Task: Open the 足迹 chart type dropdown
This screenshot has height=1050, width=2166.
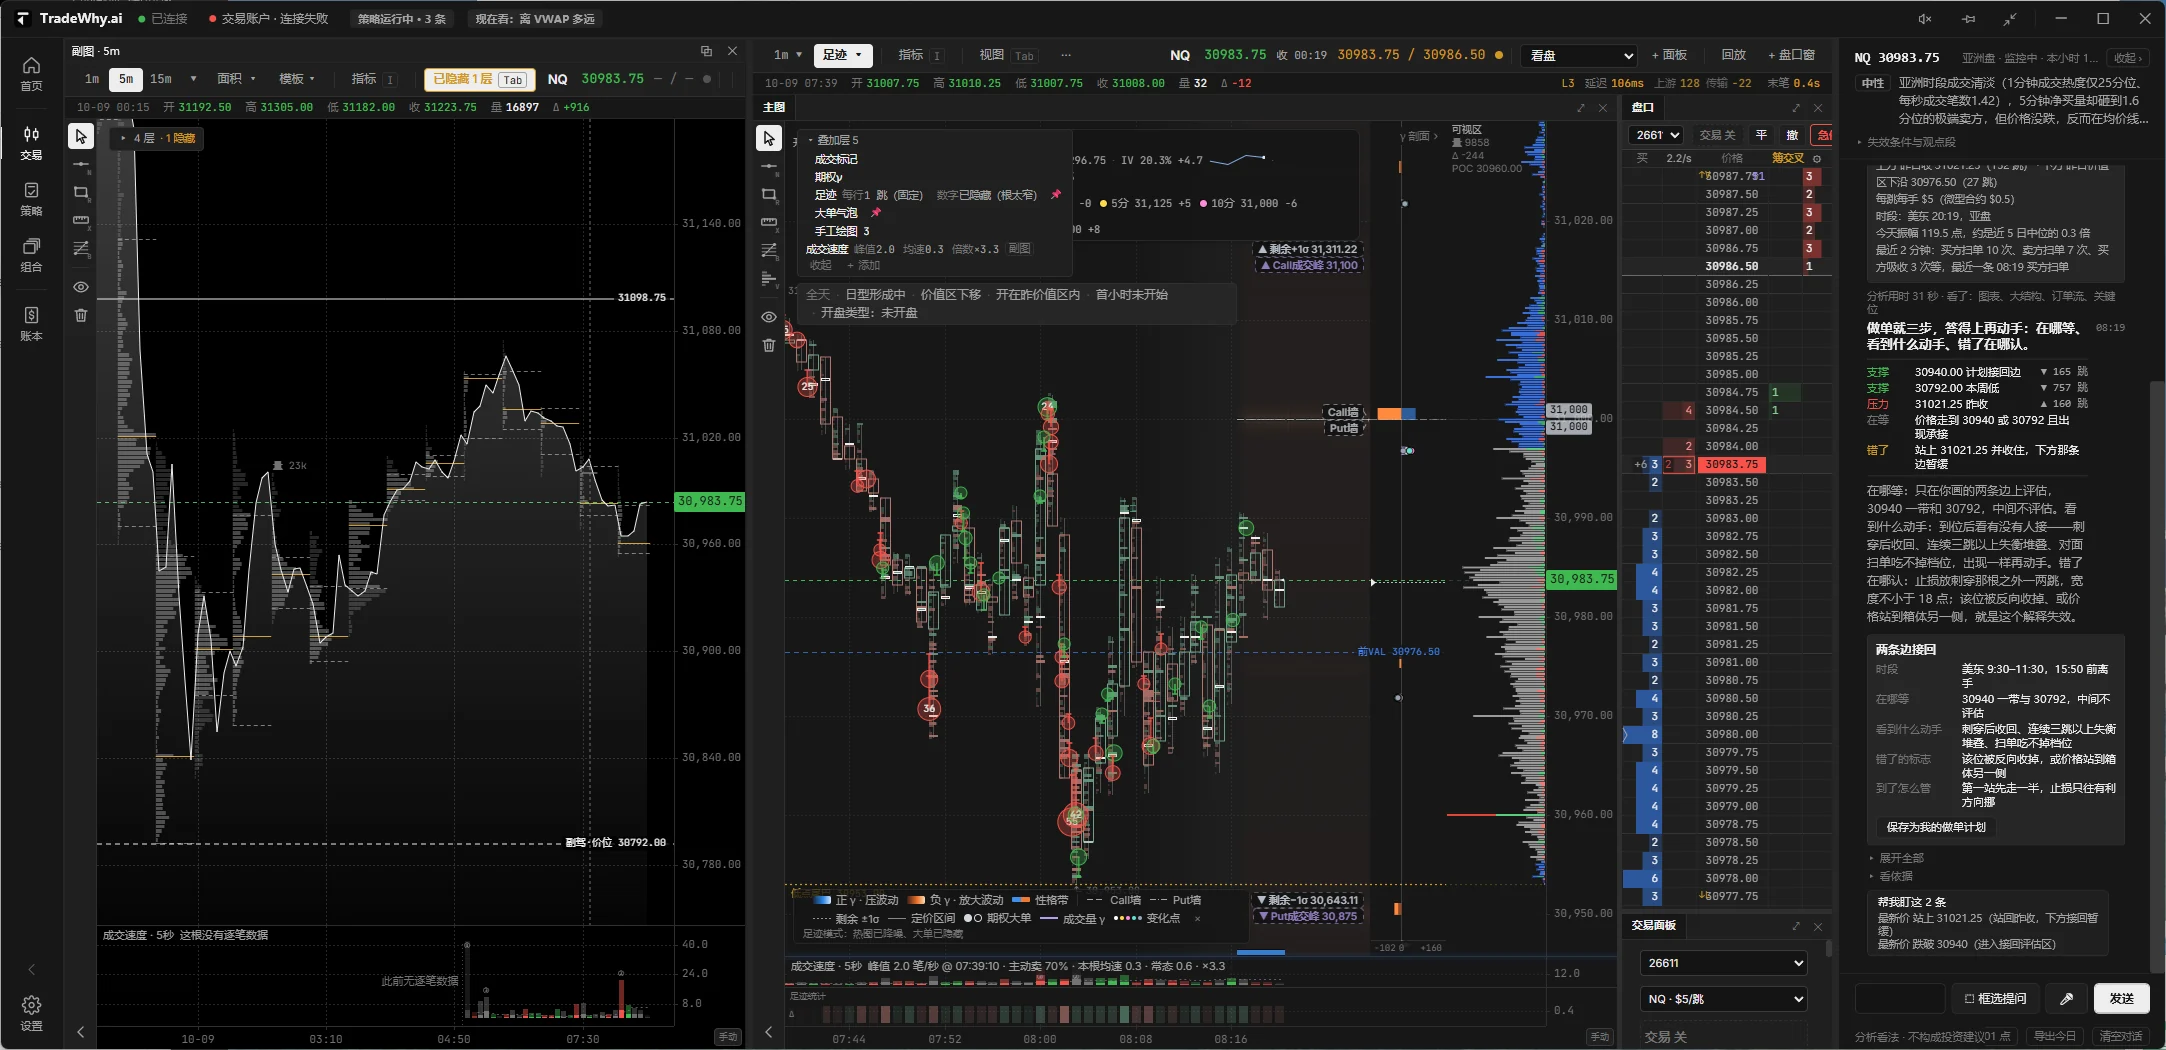Action: (842, 55)
